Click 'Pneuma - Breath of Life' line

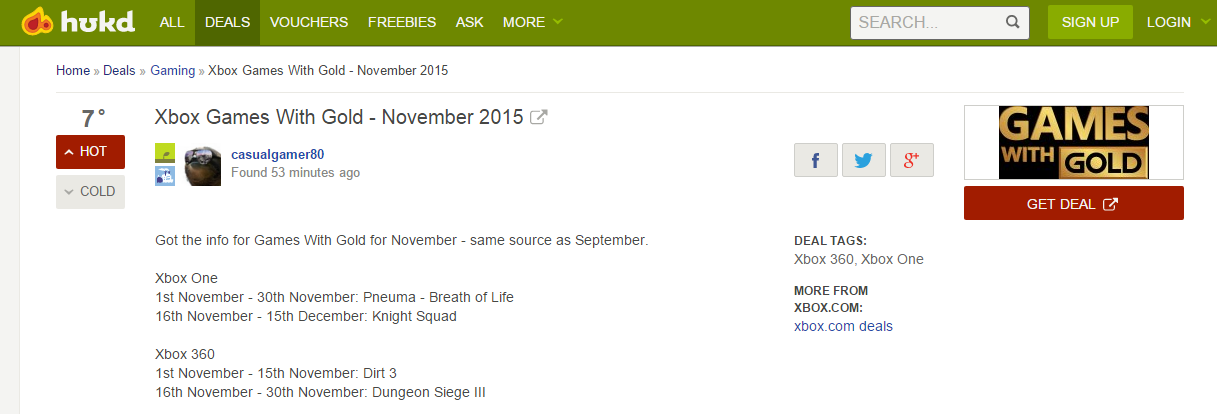coord(335,297)
